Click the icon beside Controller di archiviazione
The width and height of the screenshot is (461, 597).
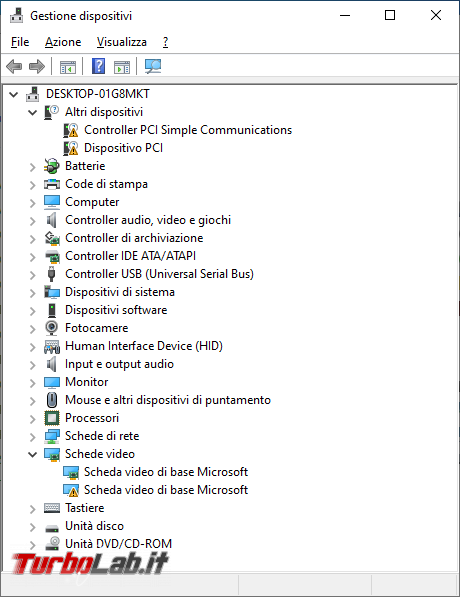click(x=52, y=238)
